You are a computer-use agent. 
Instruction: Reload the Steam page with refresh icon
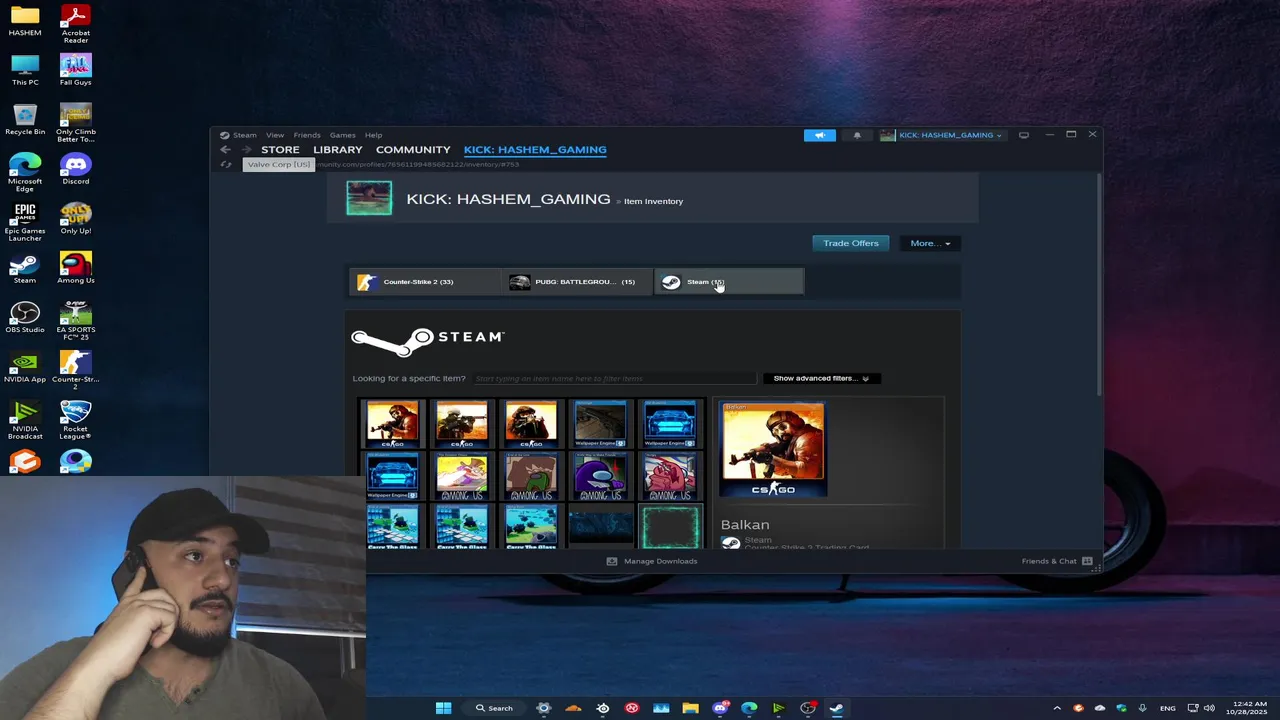[226, 165]
